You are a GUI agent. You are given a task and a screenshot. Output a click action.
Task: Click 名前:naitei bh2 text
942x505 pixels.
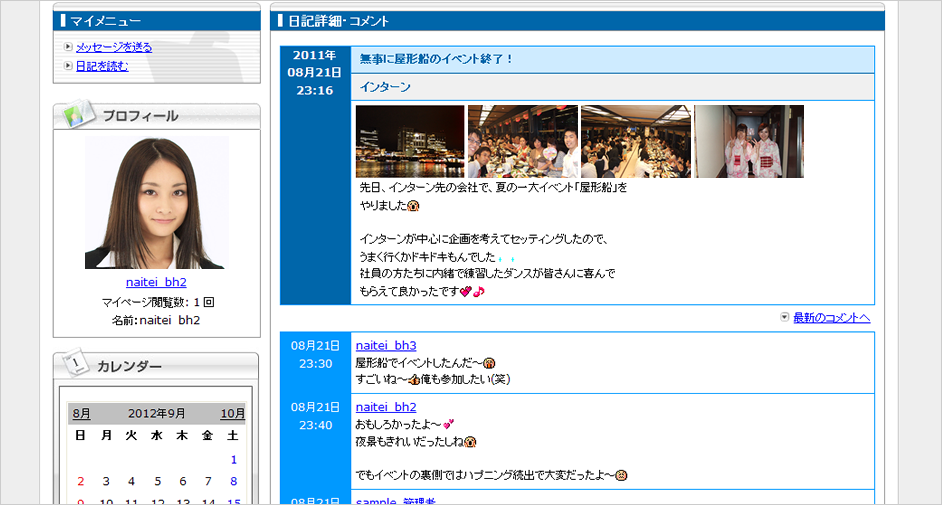pyautogui.click(x=156, y=320)
